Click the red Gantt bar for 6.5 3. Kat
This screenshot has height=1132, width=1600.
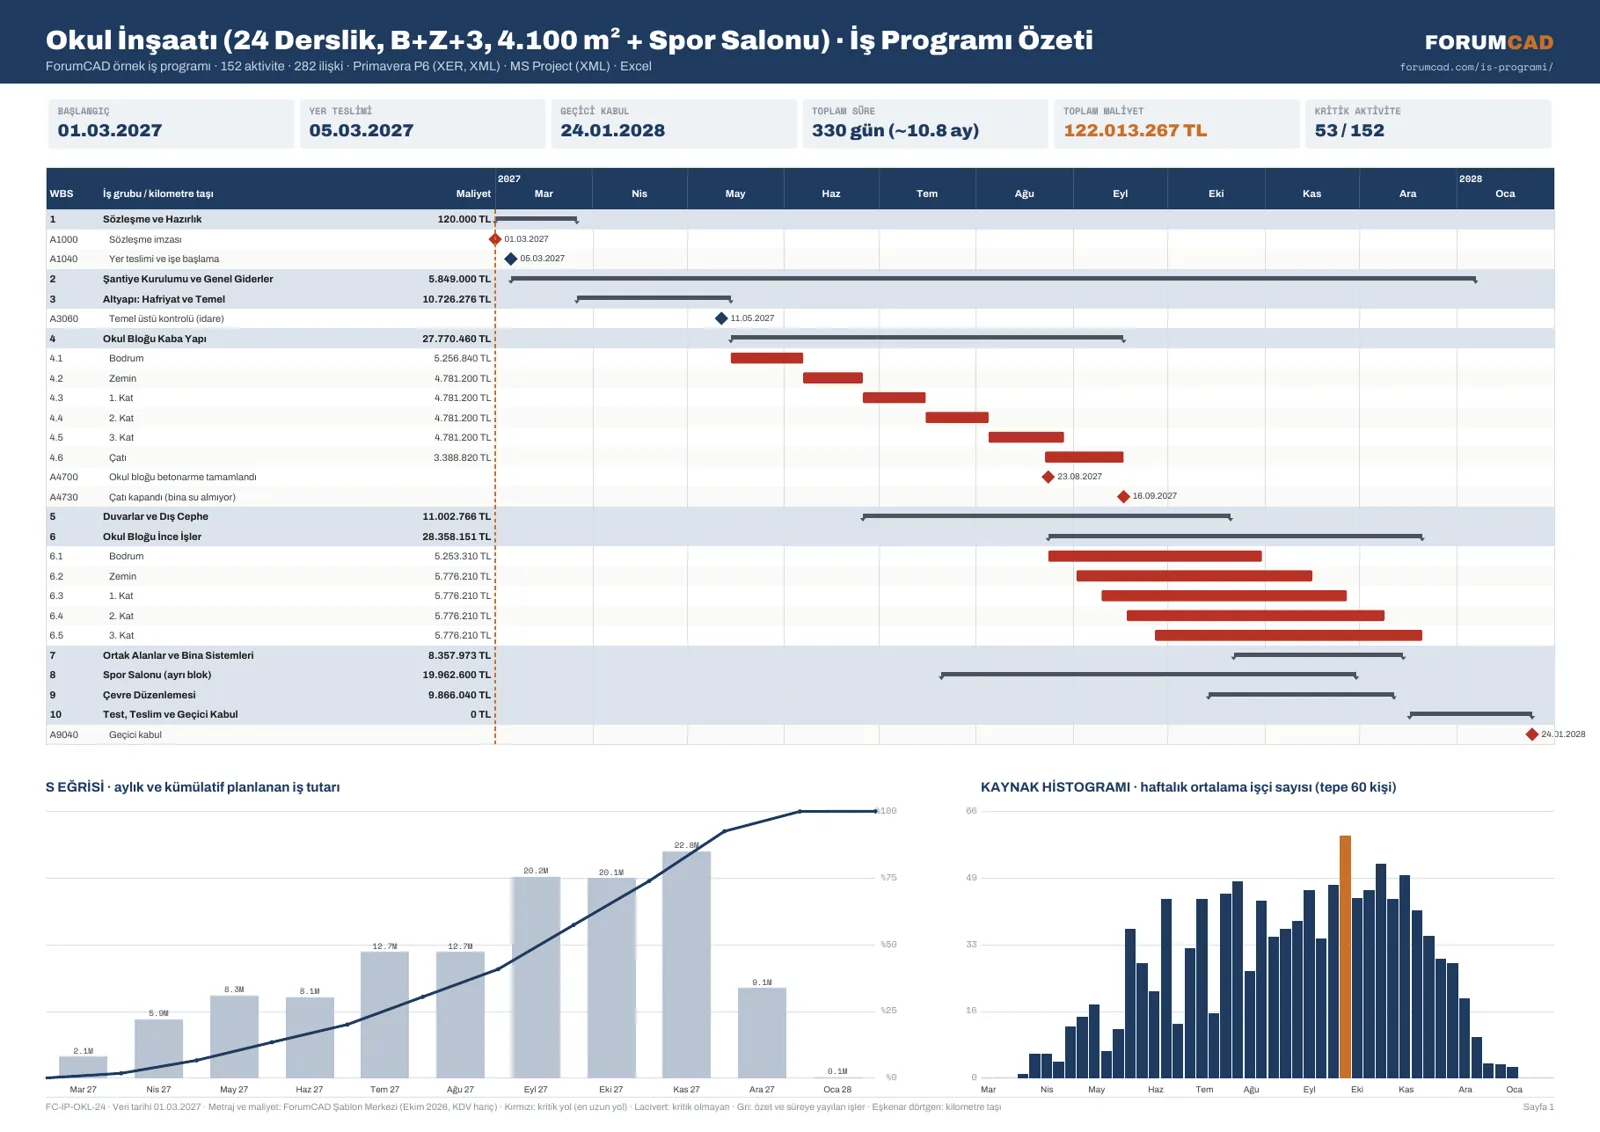[x=1288, y=635]
